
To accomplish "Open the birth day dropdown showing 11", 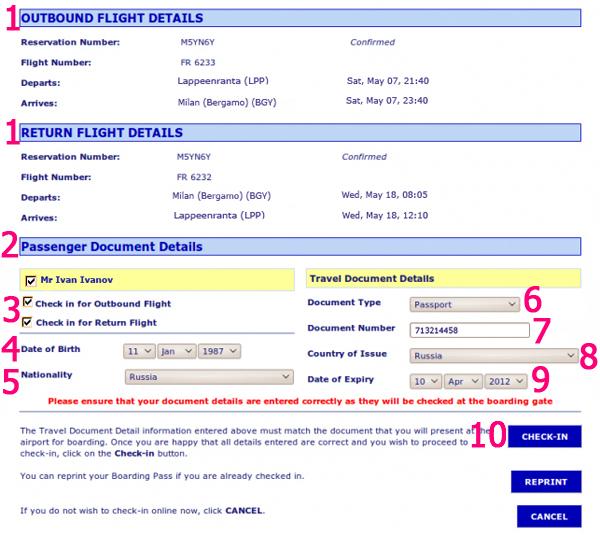I will coord(139,351).
